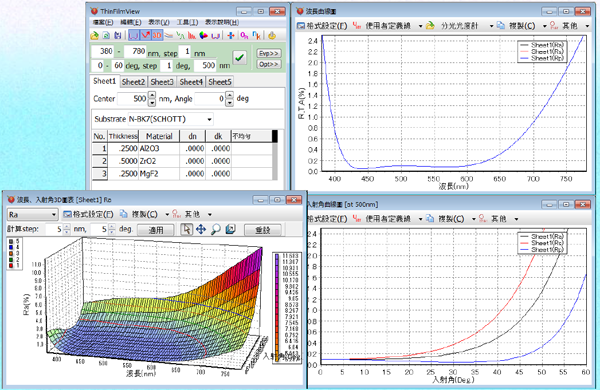This screenshot has width=600, height=390.
Task: Switch to the Sheet3 tab
Action: tap(162, 82)
